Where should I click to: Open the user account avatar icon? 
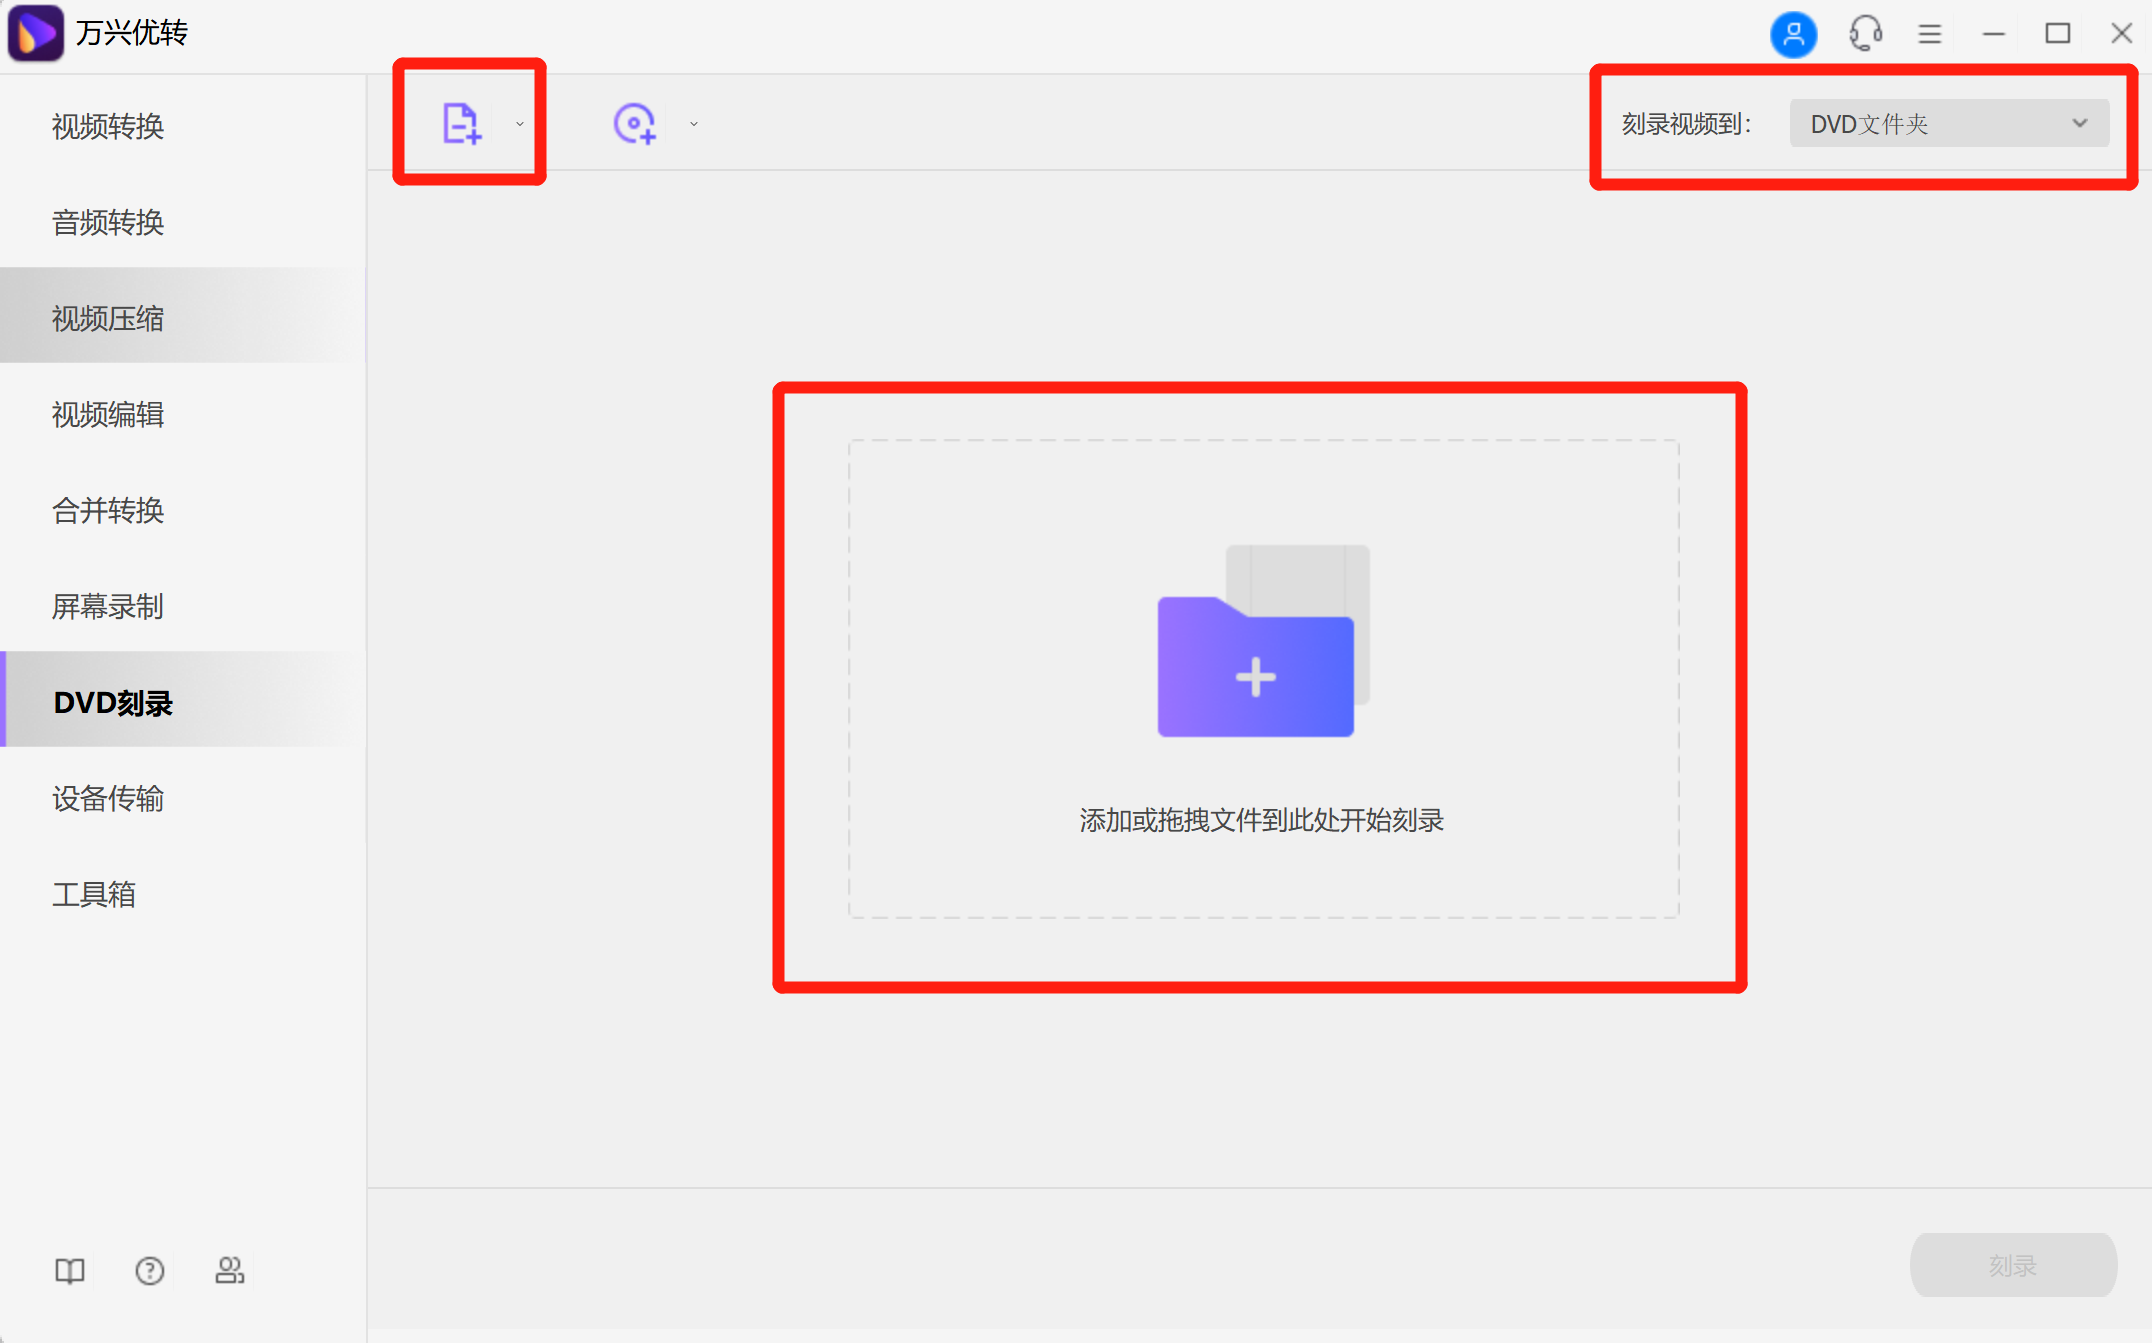[1794, 34]
